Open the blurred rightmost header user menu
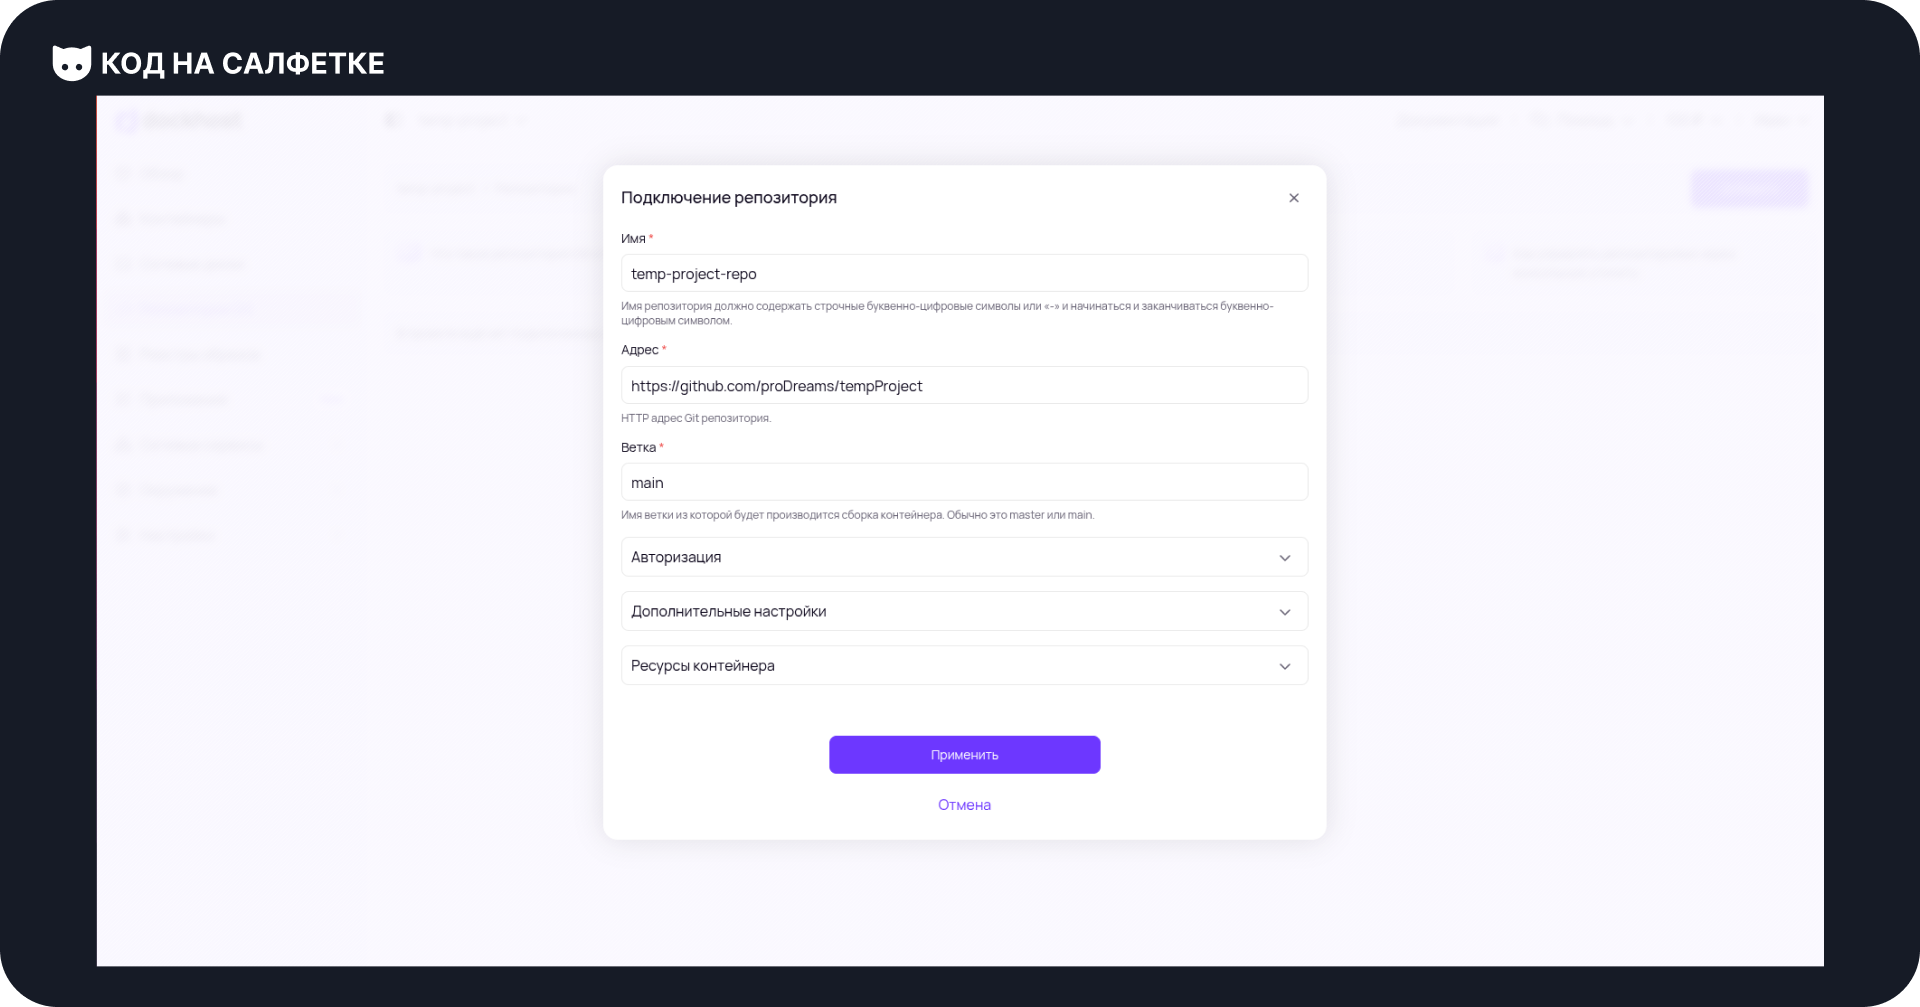Viewport: 1920px width, 1007px height. [1779, 121]
